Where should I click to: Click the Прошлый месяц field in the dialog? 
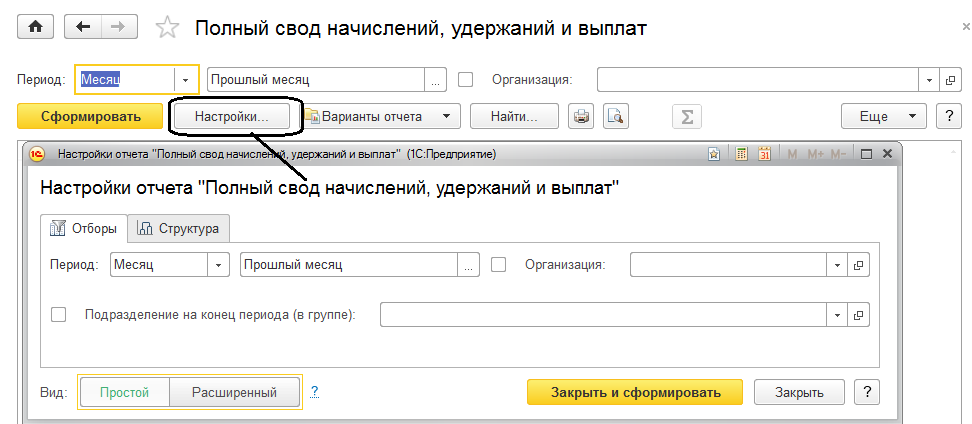click(350, 265)
